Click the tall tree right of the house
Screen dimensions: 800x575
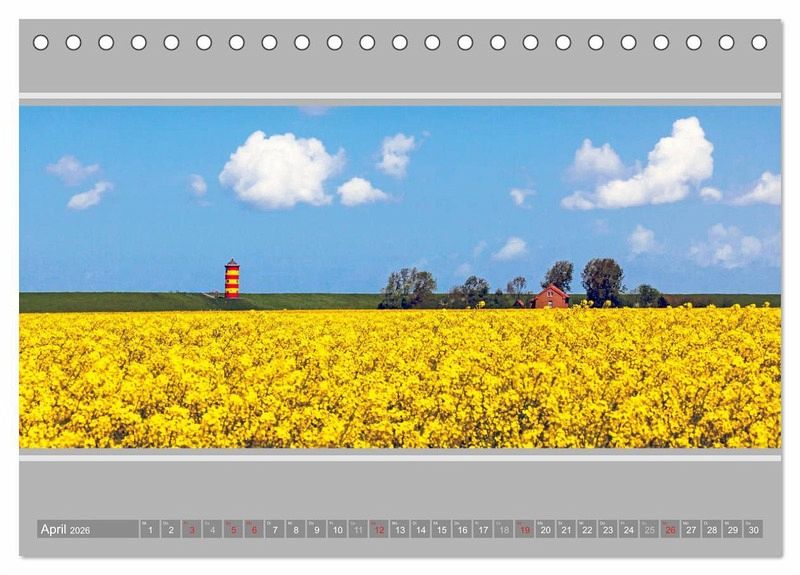pos(602,280)
